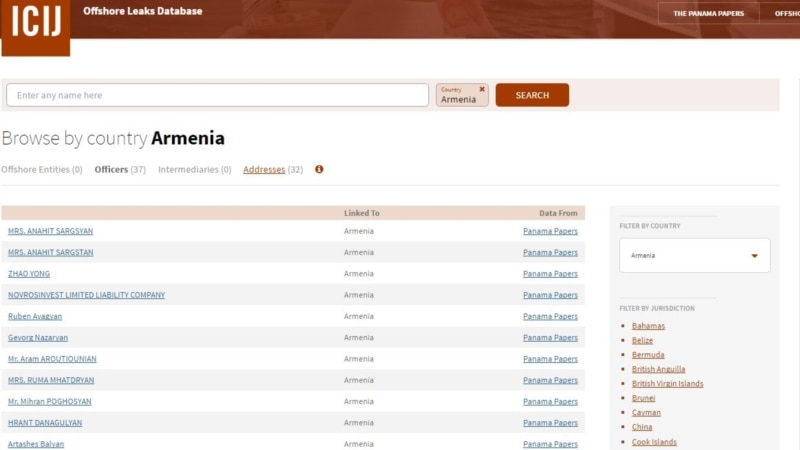Filter by British Virgin Islands jurisdiction
The width and height of the screenshot is (800, 450).
pos(667,384)
